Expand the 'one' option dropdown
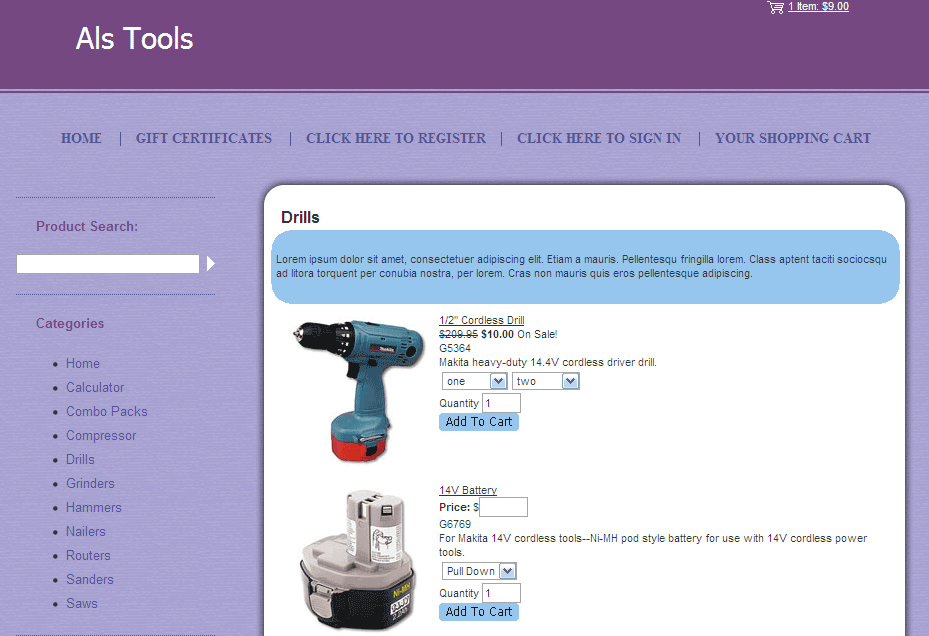Viewport: 929px width, 636px height. coord(475,381)
